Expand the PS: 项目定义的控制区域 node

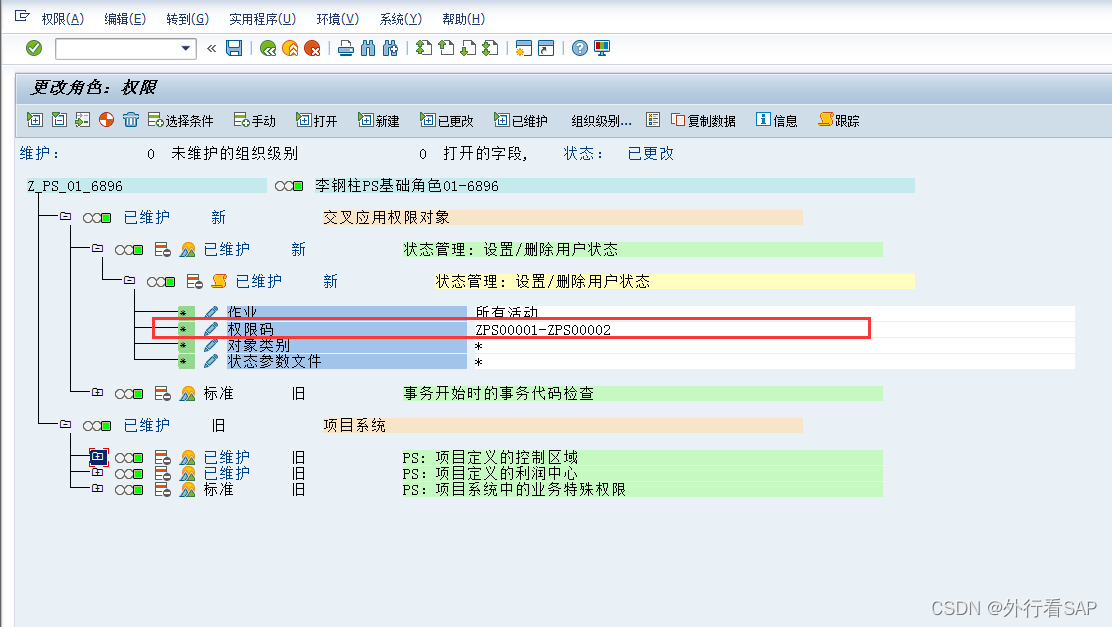coord(98,457)
